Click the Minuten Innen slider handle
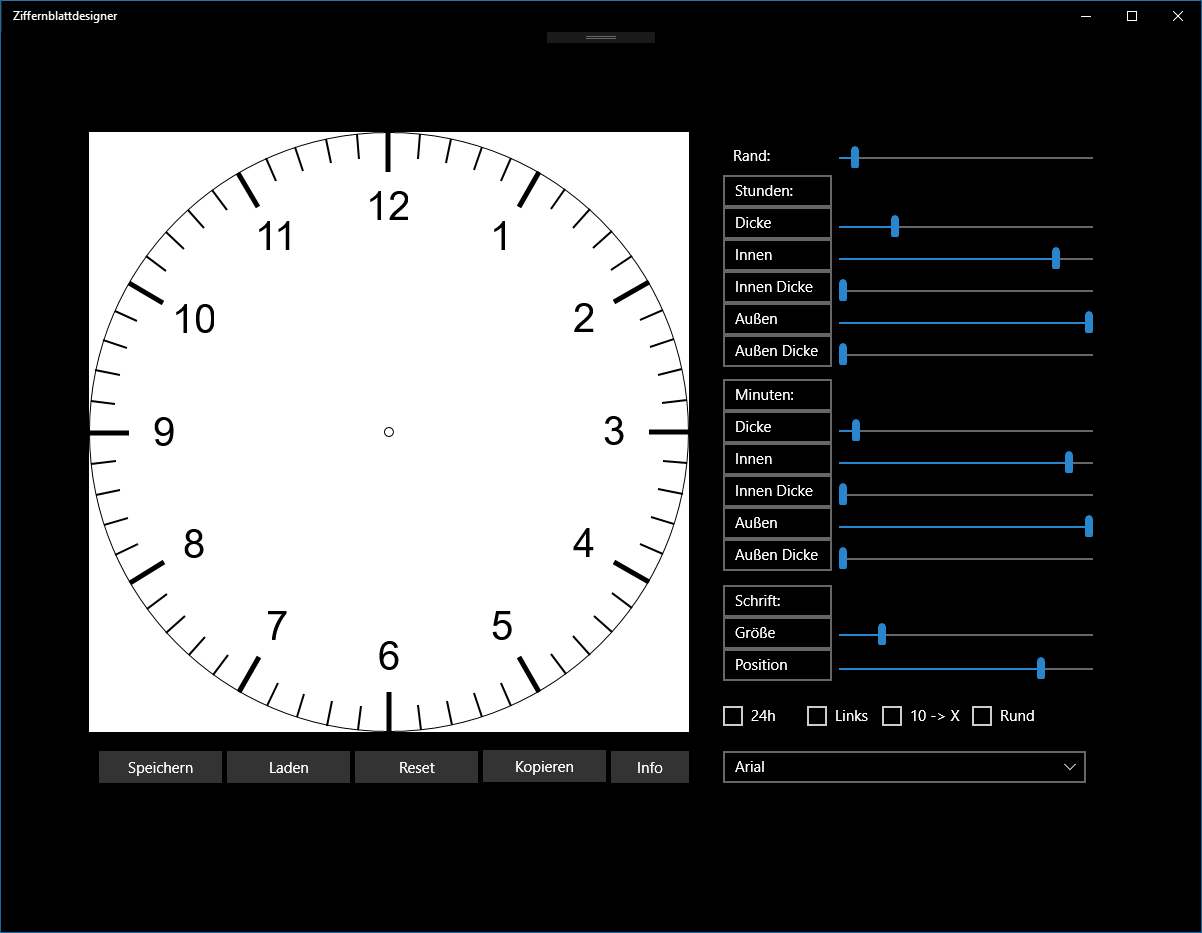 pos(1069,462)
